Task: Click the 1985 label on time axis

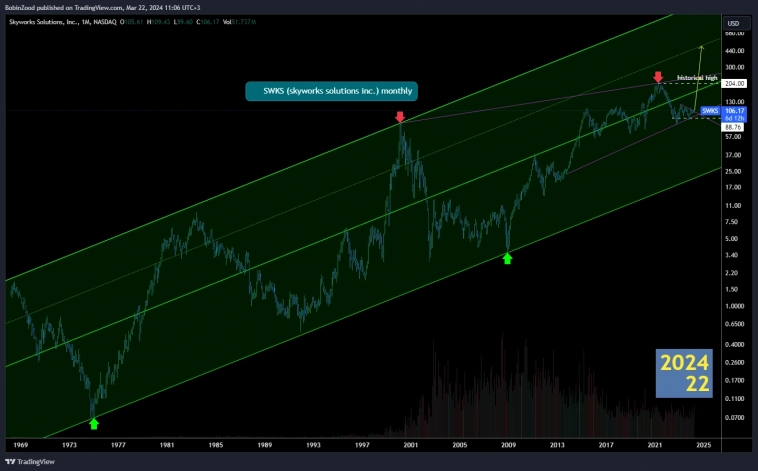Action: (216, 445)
